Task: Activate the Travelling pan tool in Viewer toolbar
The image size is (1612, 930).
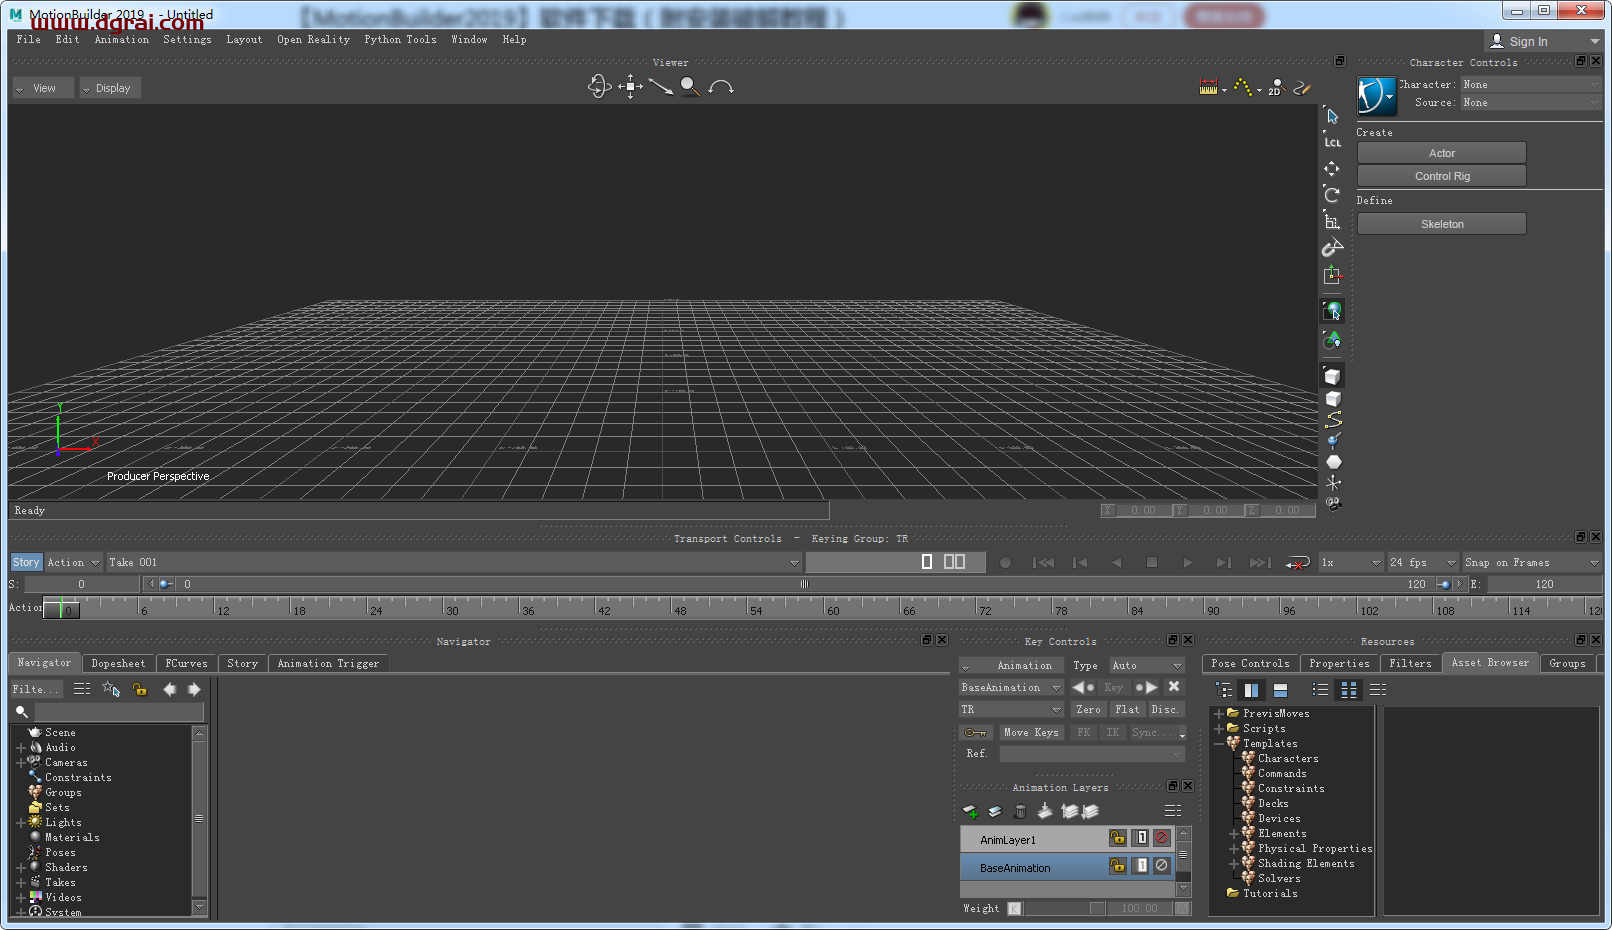Action: pos(630,87)
